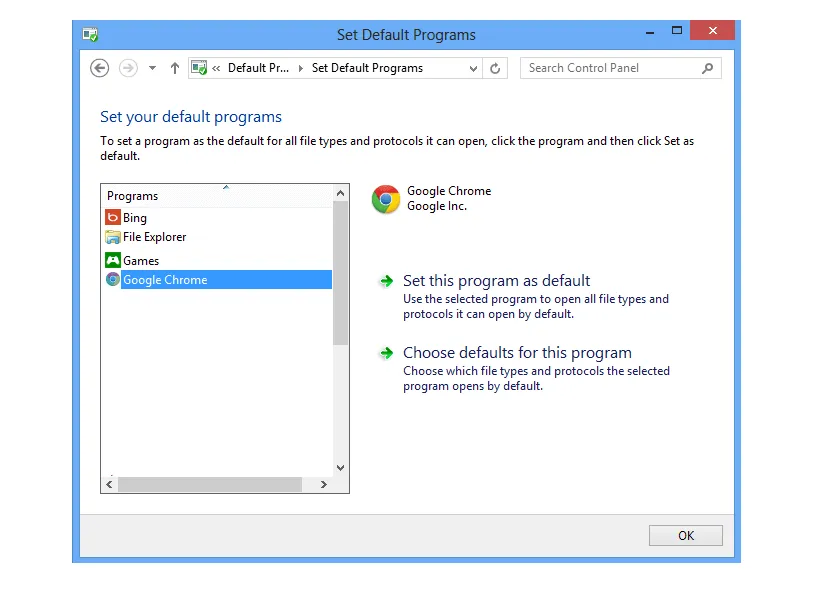Go up one level with the Up arrow

coord(175,68)
